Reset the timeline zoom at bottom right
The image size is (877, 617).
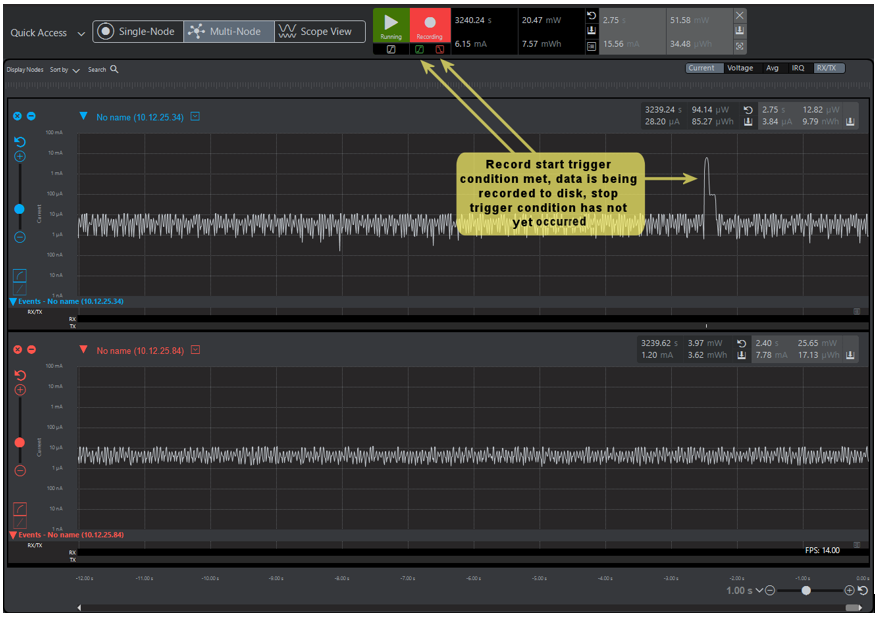click(862, 591)
